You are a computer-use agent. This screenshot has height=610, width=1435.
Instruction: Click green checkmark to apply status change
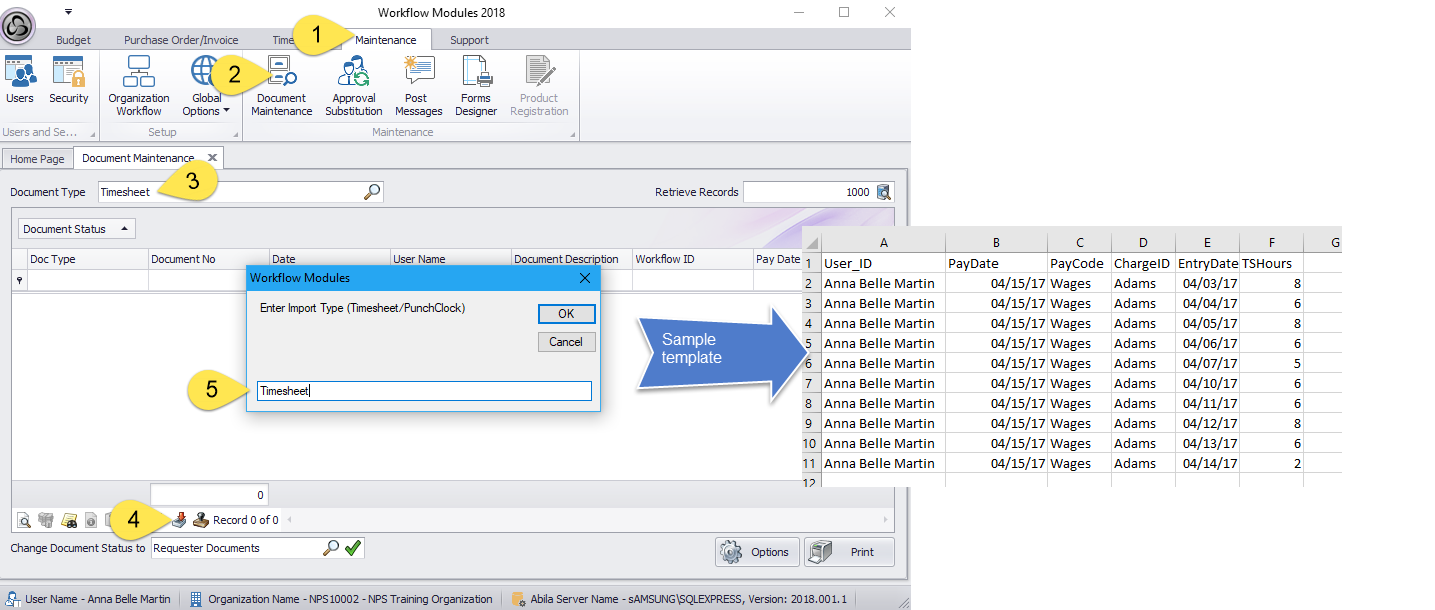coord(353,548)
